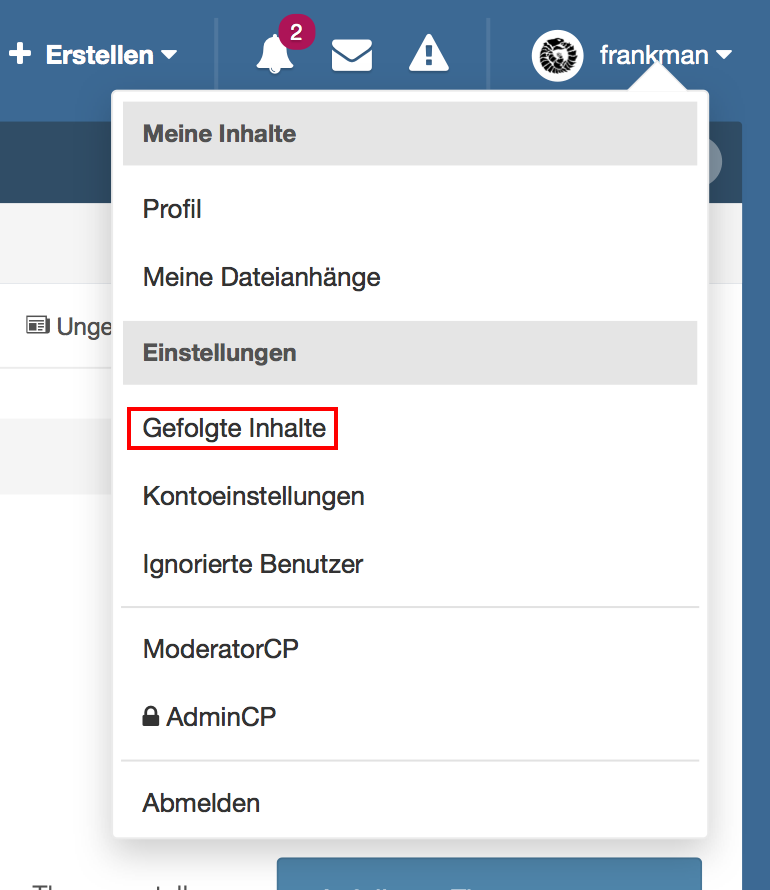Click the plus icon beside Erstellen

[x=20, y=54]
